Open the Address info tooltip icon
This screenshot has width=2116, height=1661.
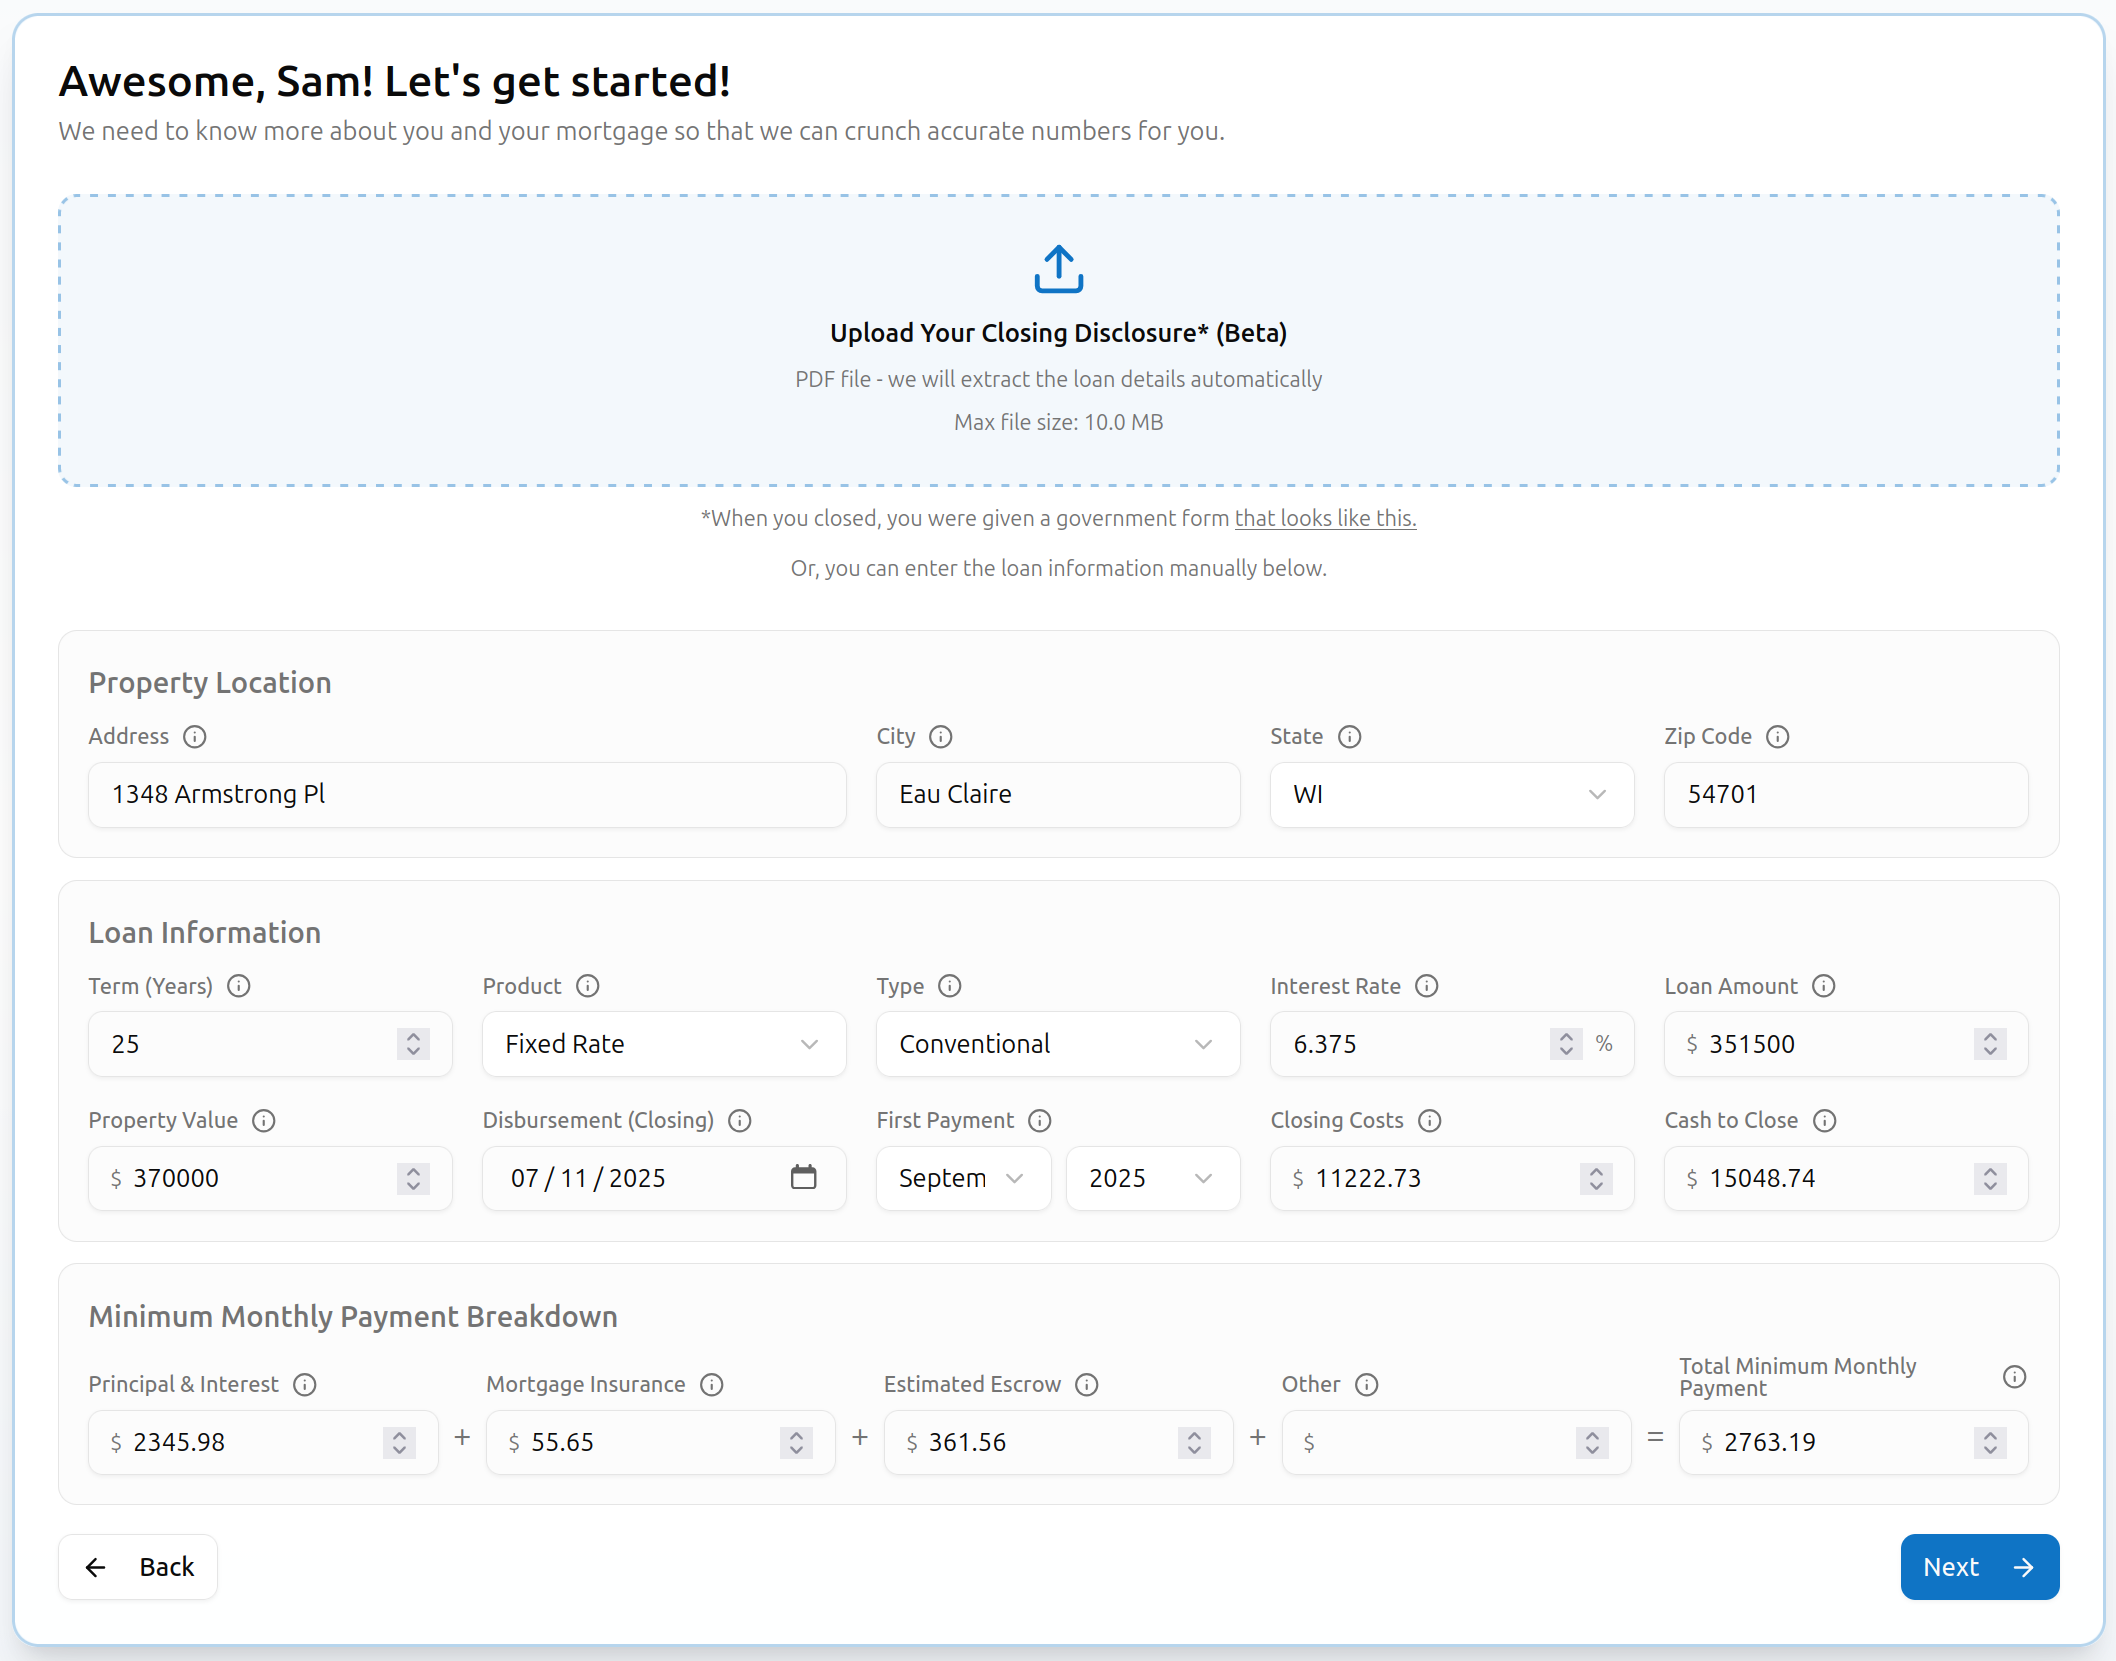pyautogui.click(x=195, y=737)
